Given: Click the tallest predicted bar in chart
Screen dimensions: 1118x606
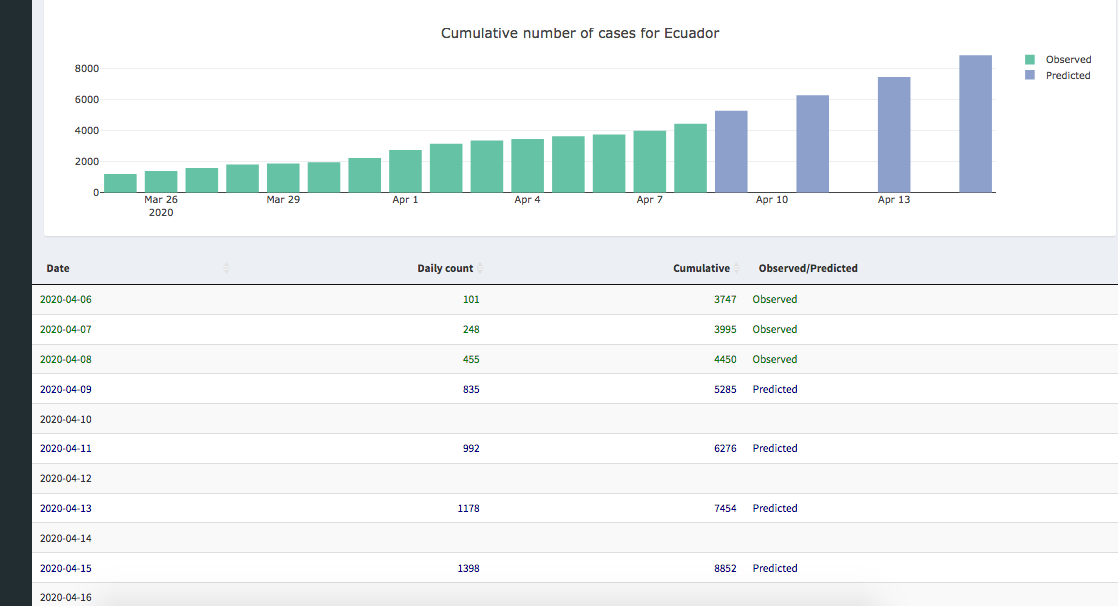Looking at the screenshot, I should point(975,124).
